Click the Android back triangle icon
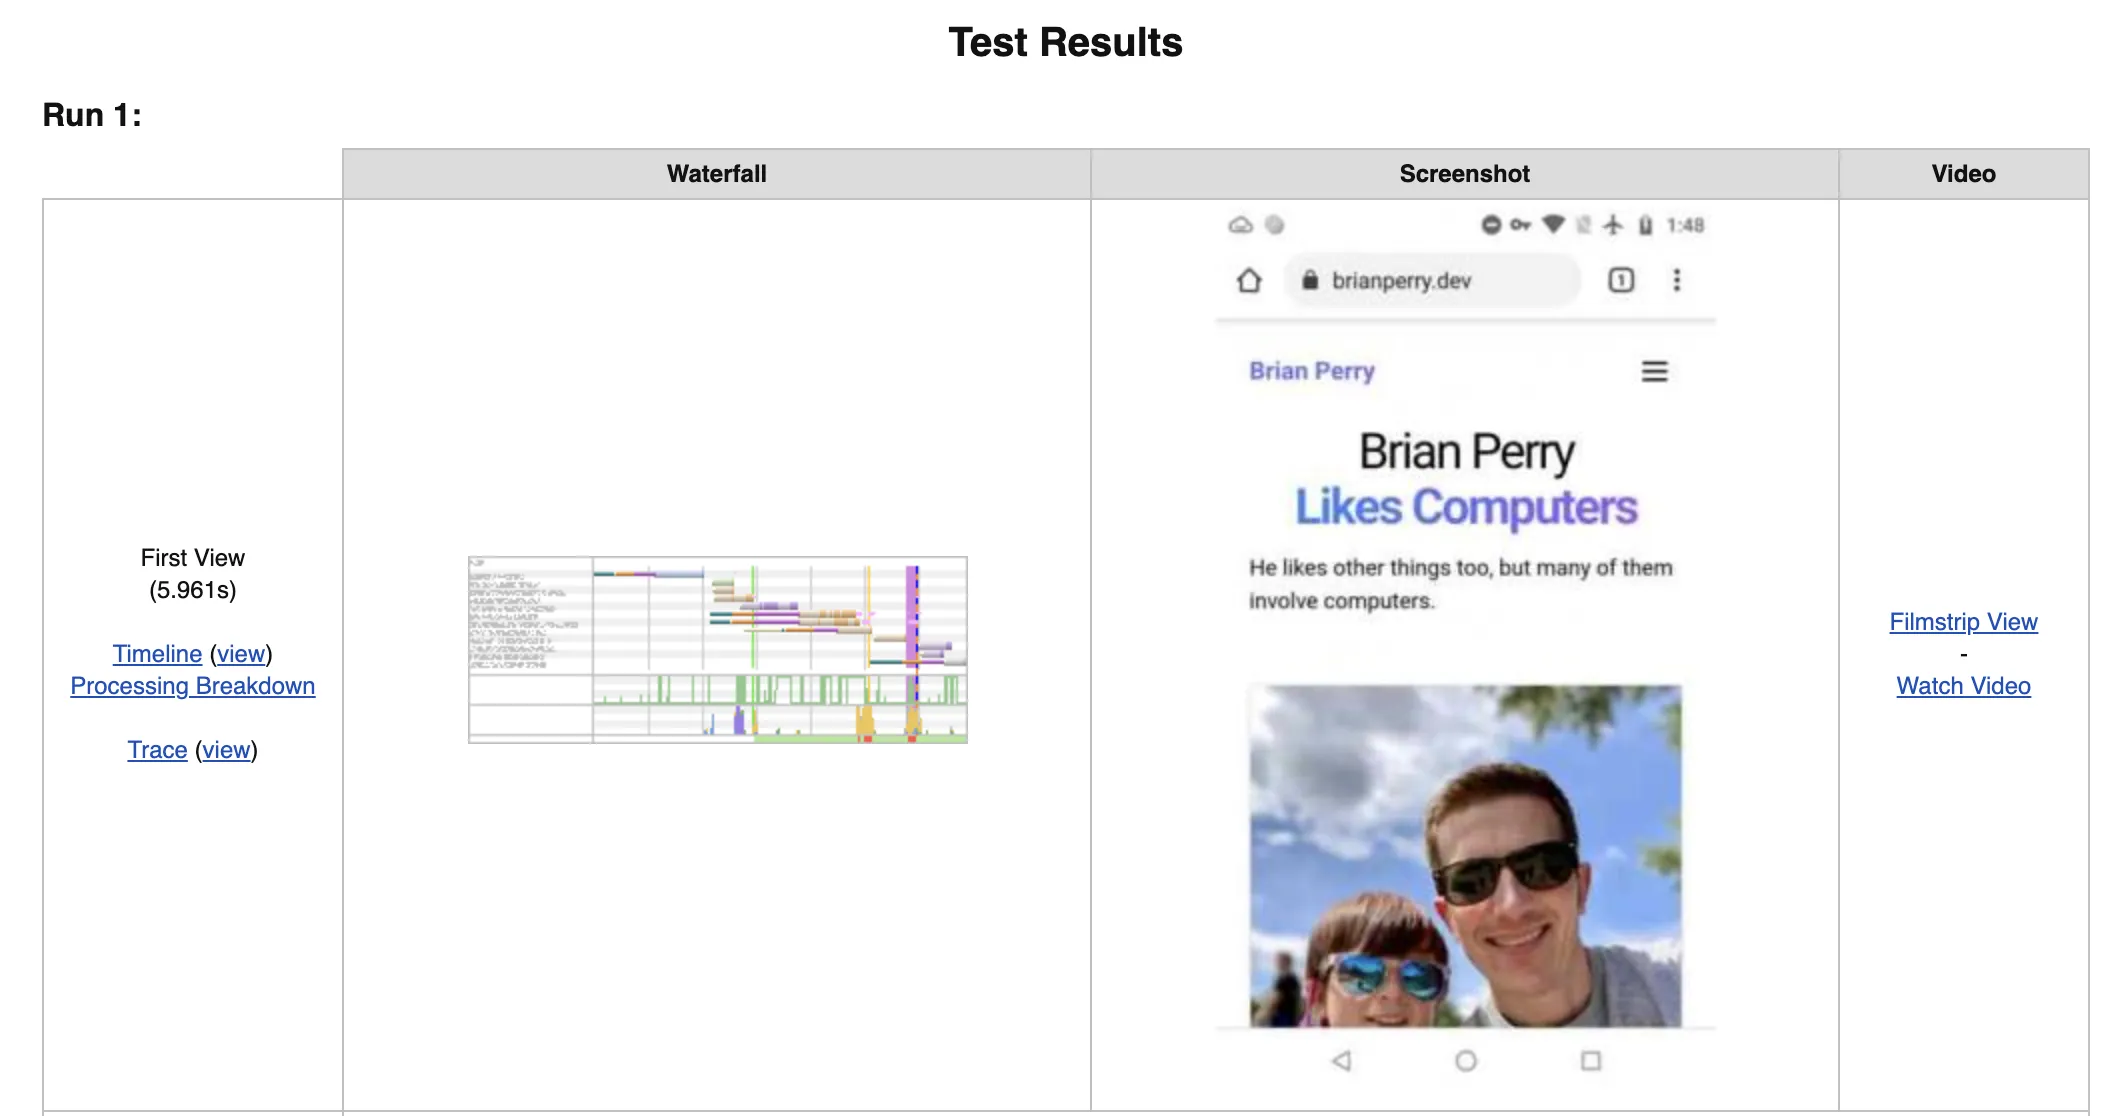 click(1342, 1060)
